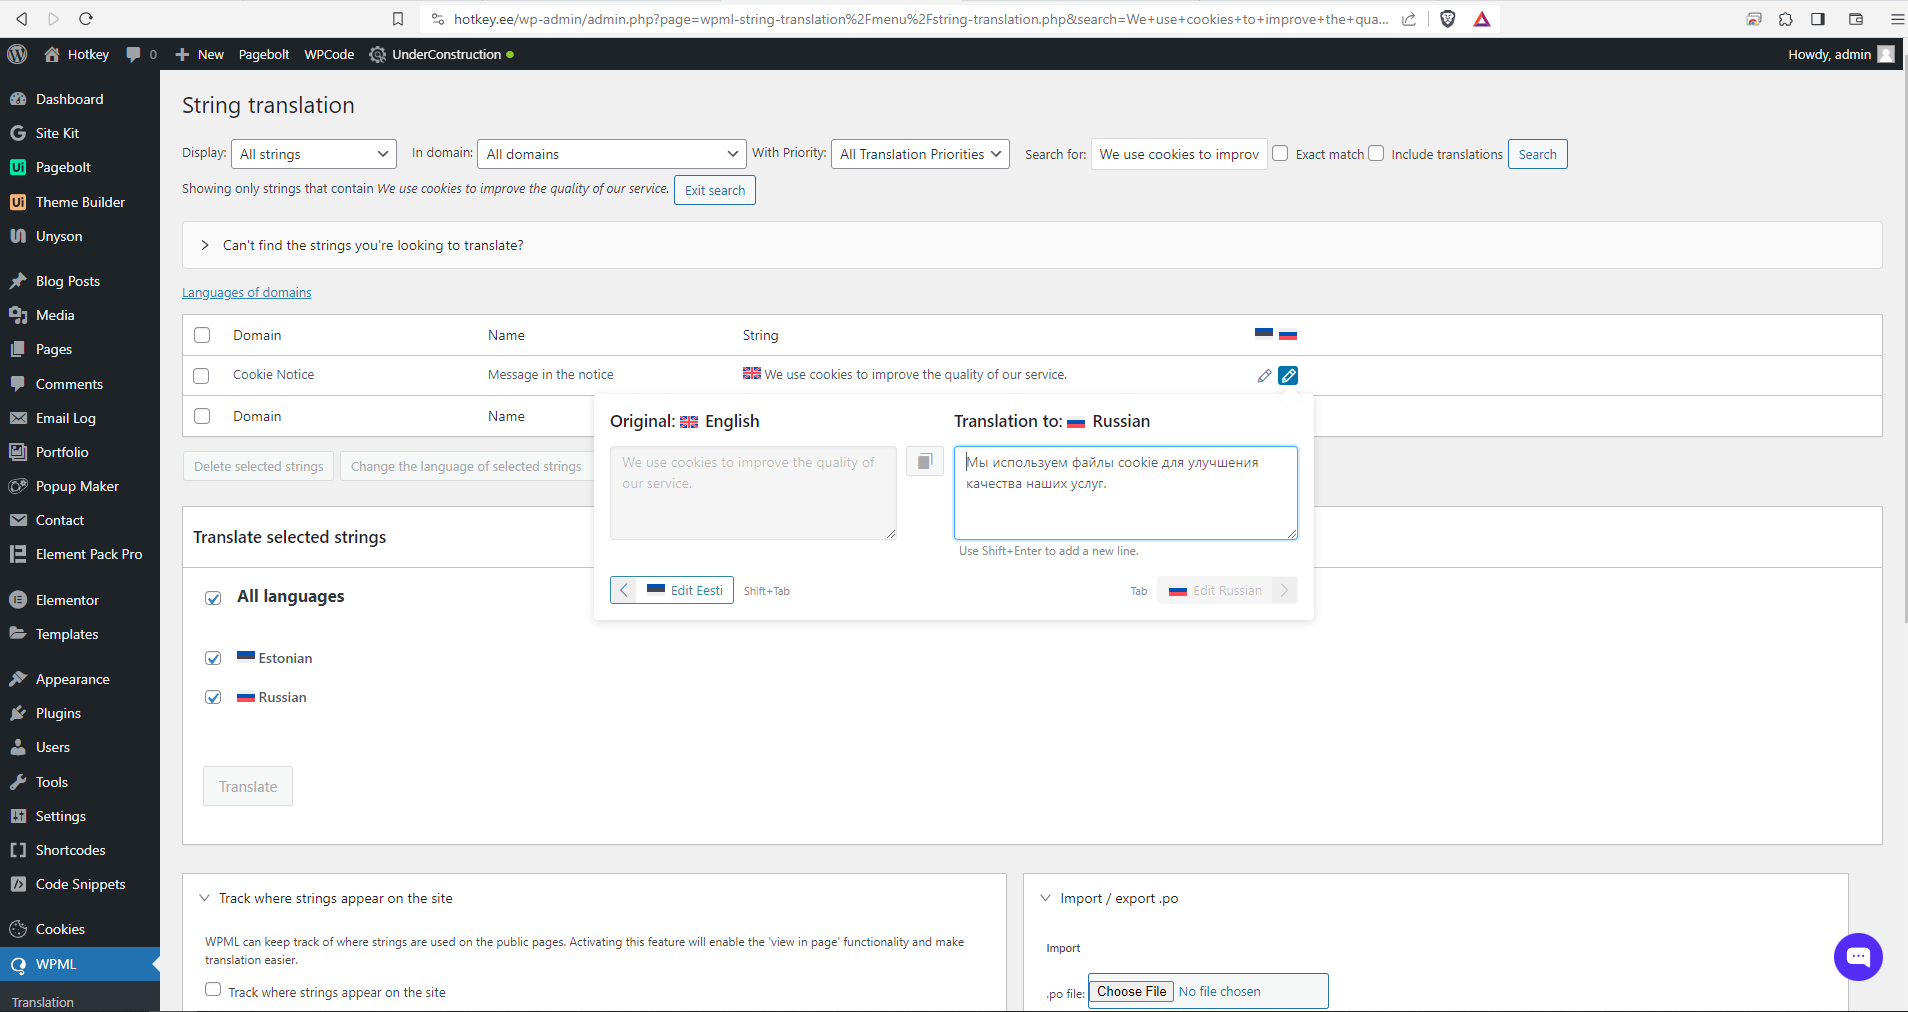
Task: Click the Brave rewards triangle icon
Action: pos(1482,18)
